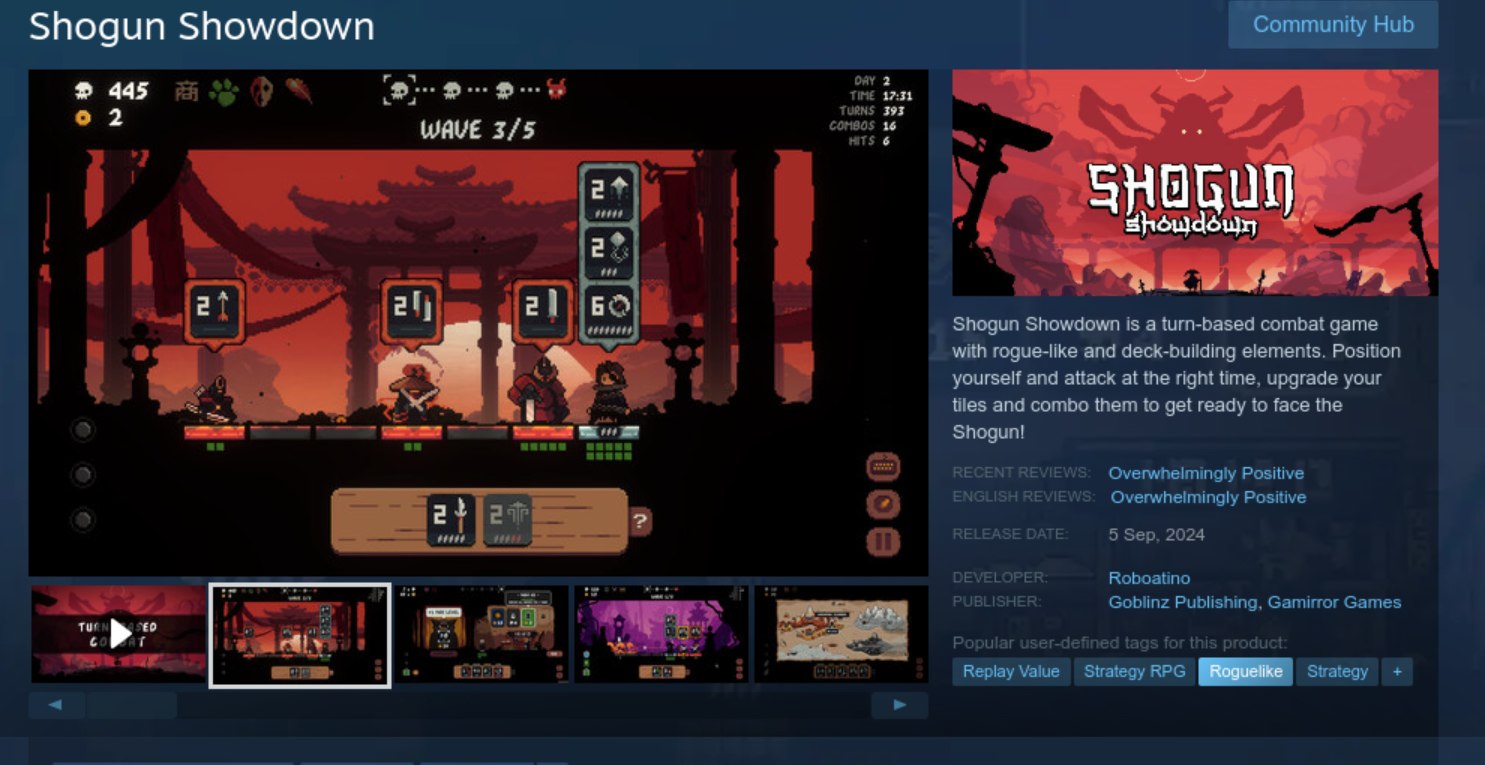
Task: Open English Reviews Overwhelmingly Positive link
Action: coord(1208,497)
